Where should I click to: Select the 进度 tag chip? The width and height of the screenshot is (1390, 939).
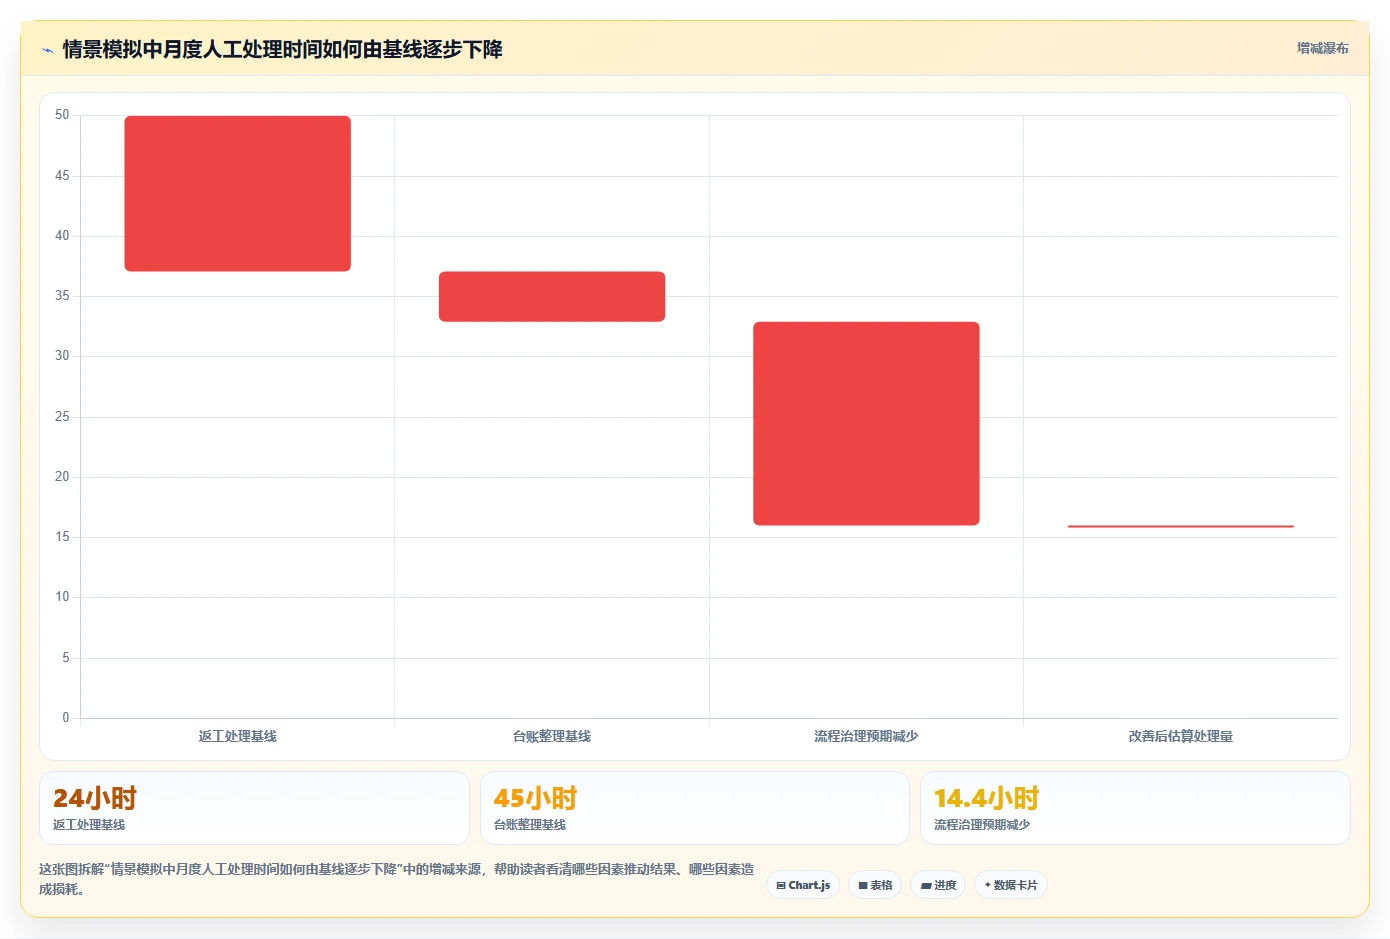pos(938,885)
